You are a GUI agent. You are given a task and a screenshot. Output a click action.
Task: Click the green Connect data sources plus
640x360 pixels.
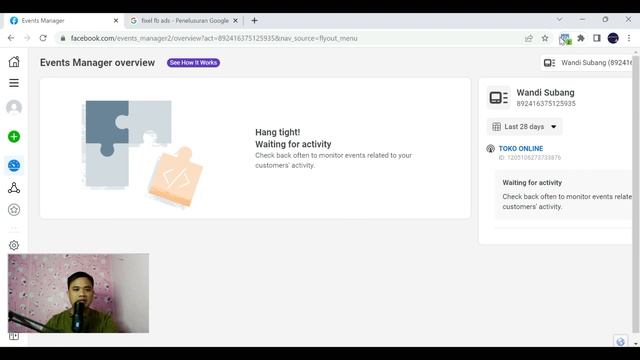pyautogui.click(x=14, y=136)
